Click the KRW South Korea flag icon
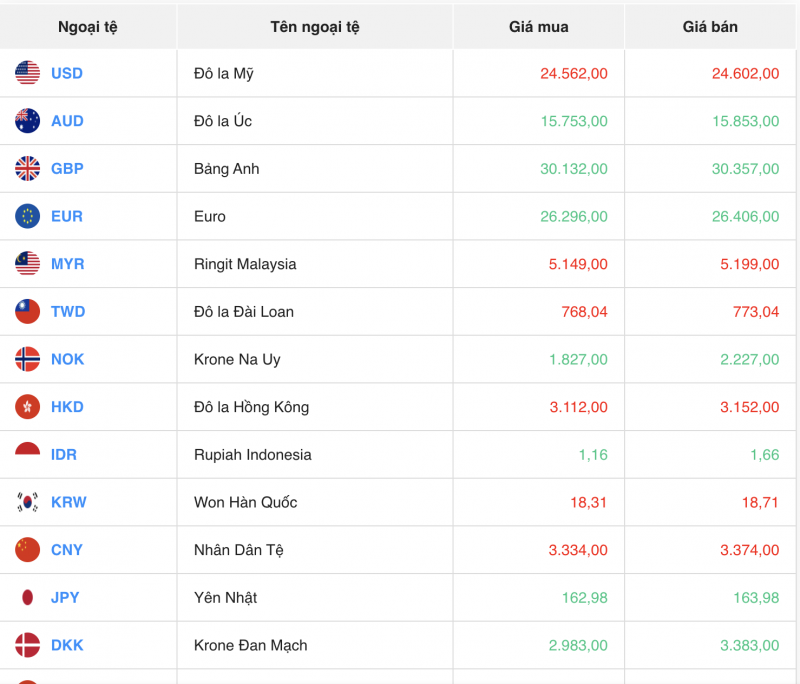 click(x=25, y=502)
